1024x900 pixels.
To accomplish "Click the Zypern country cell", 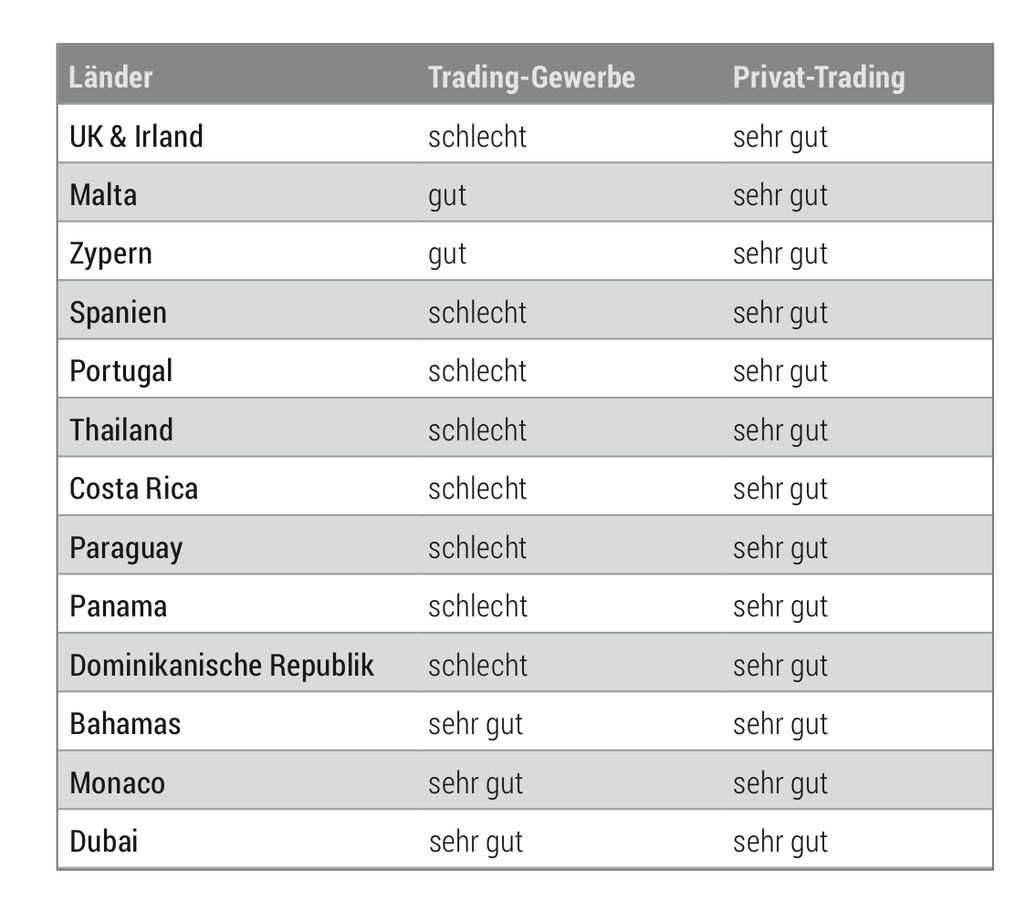I will (110, 255).
